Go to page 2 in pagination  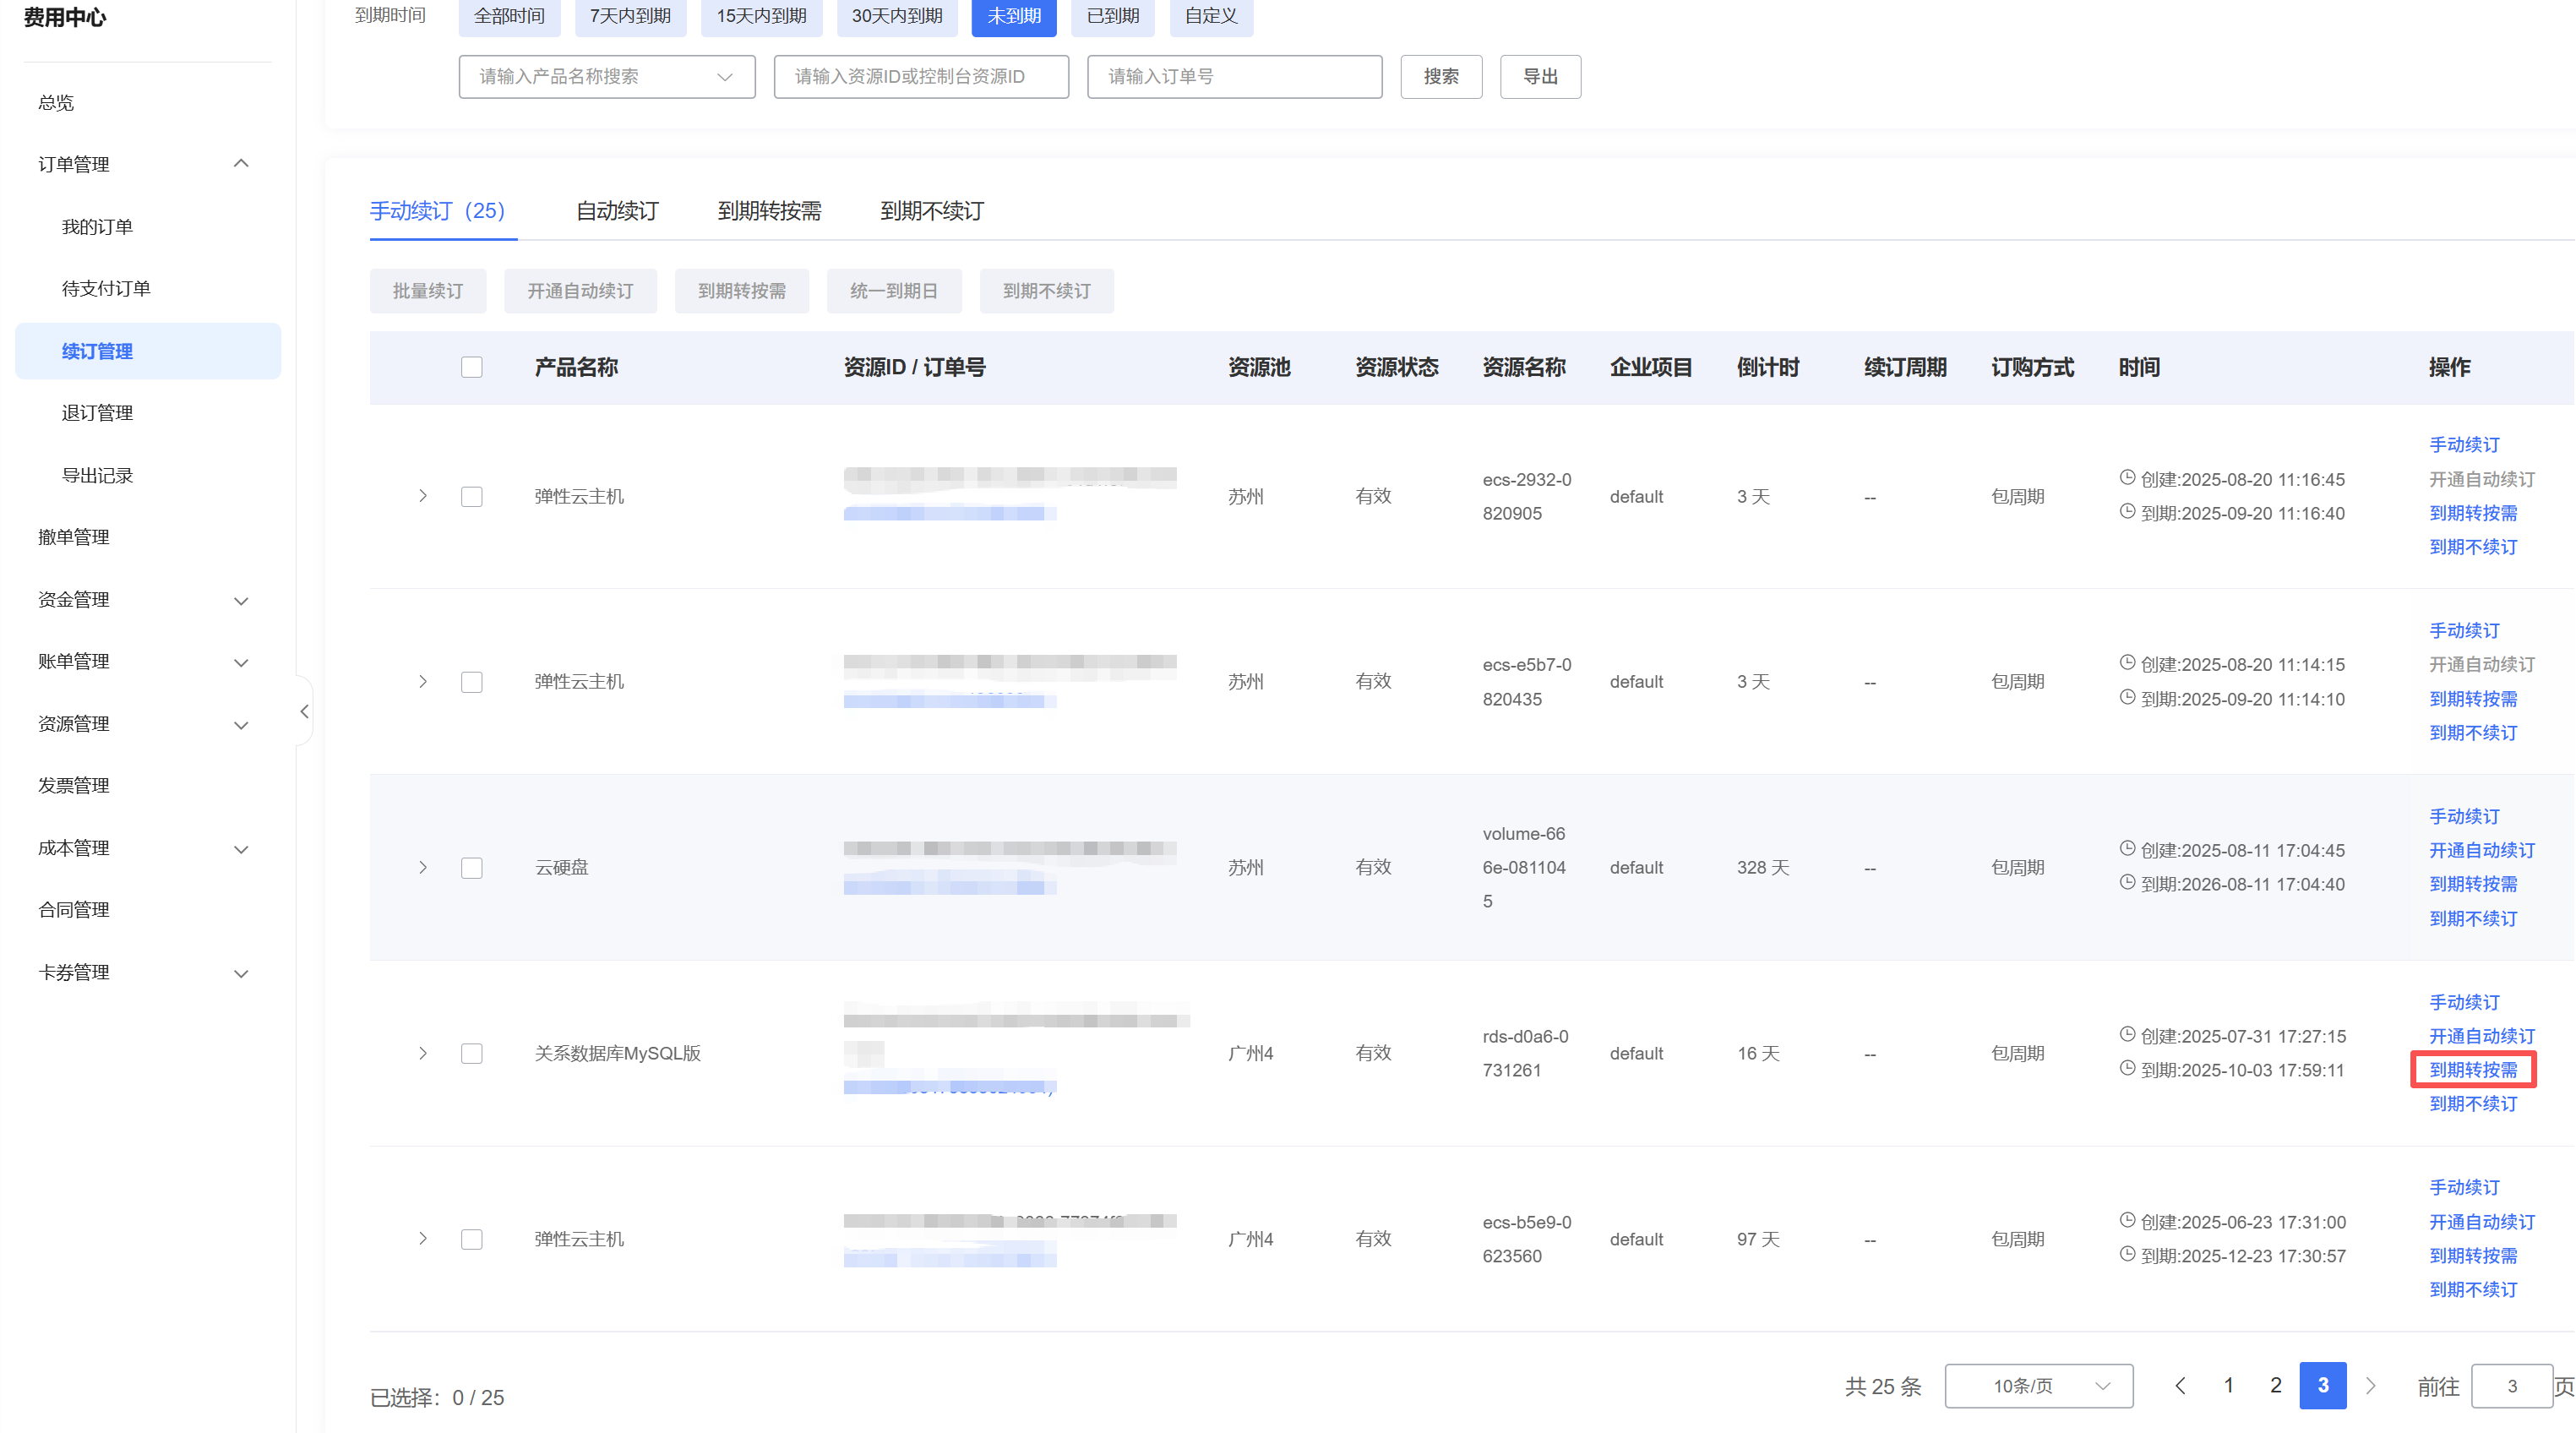click(2276, 1385)
